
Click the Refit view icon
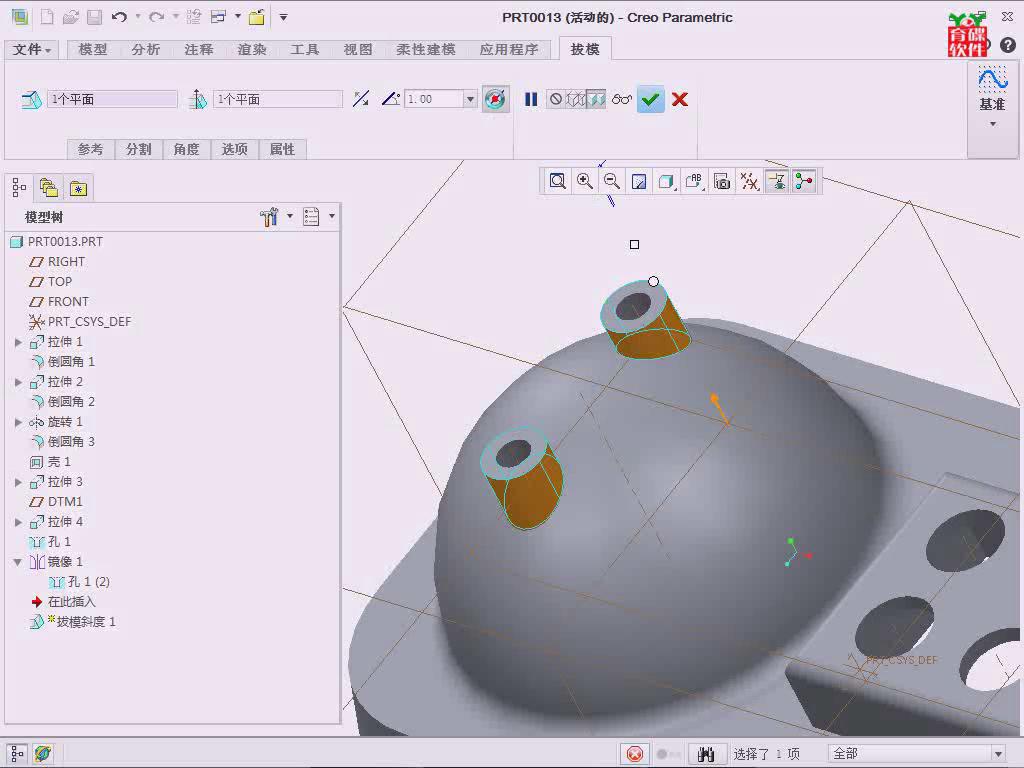click(558, 181)
